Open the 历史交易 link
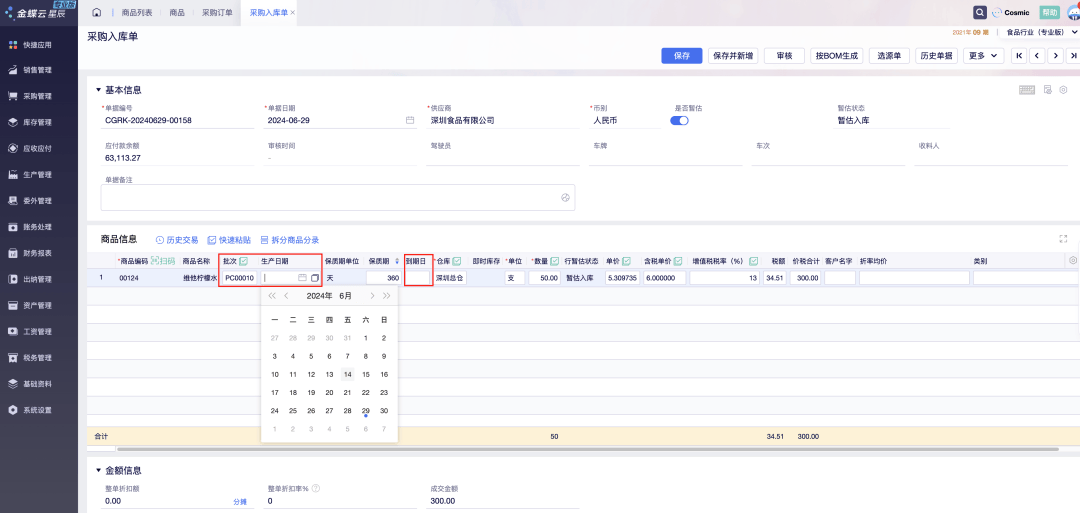 pos(177,240)
